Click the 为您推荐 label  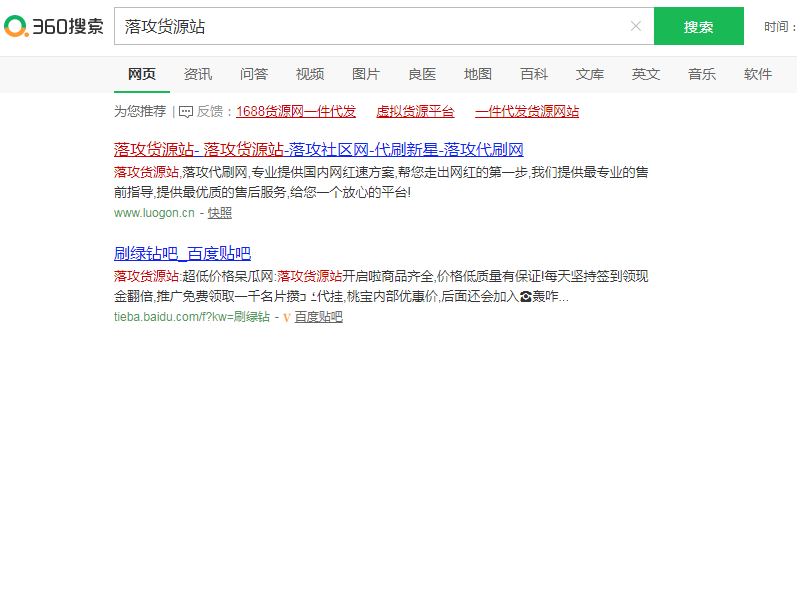point(140,111)
